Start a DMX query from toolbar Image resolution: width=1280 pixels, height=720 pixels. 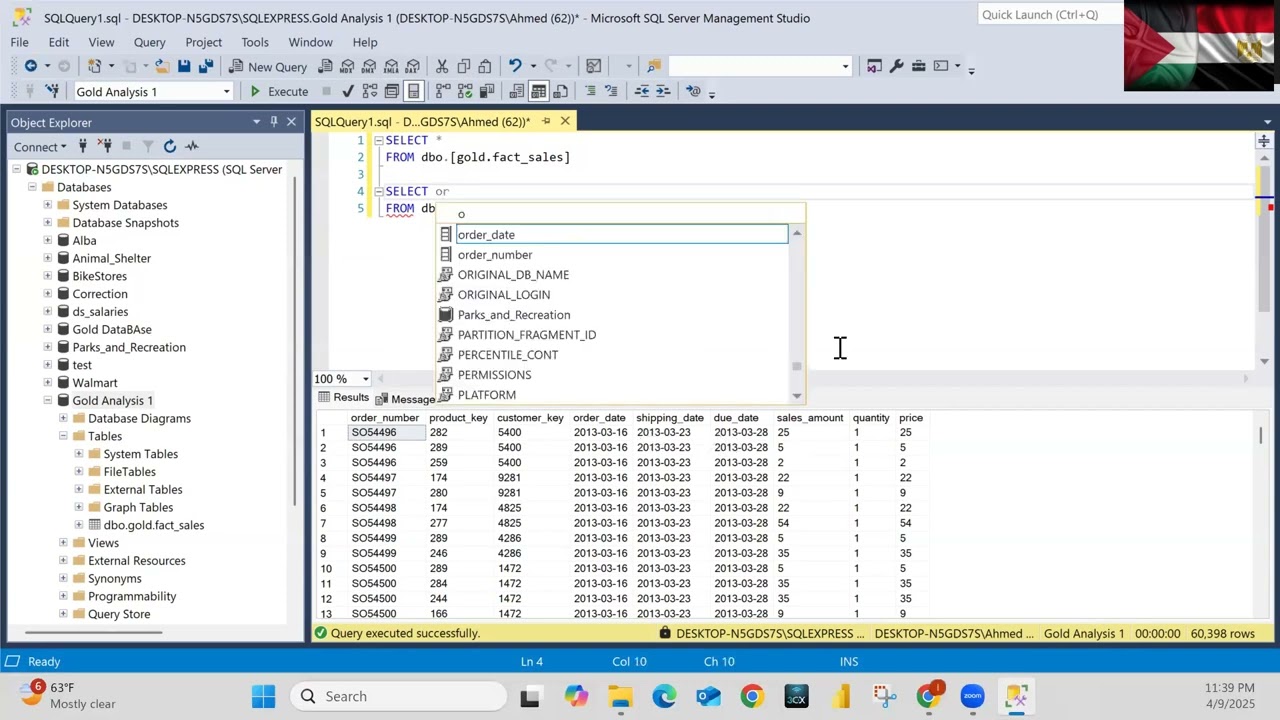pos(369,66)
